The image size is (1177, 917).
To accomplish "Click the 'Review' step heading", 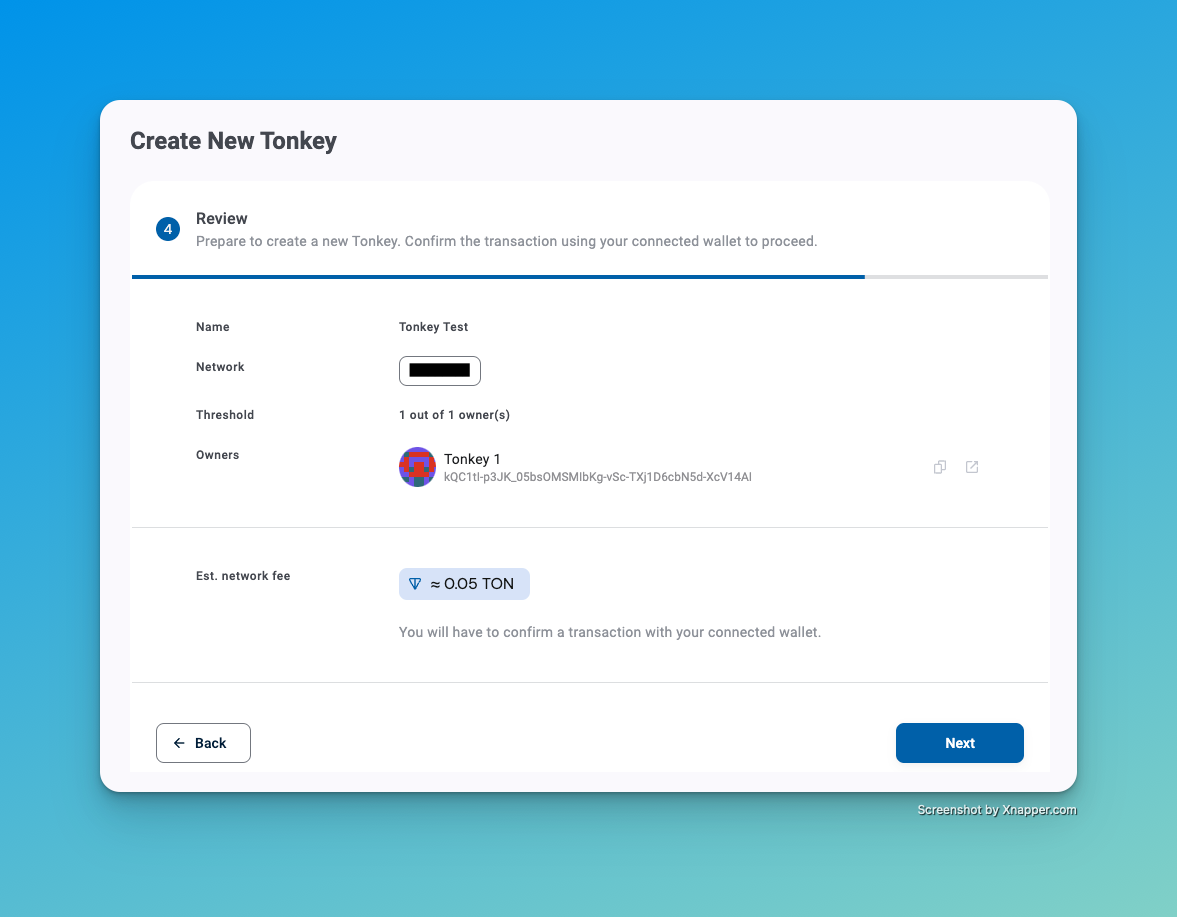I will (221, 218).
